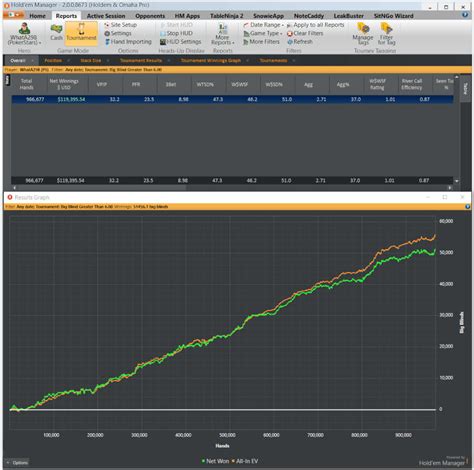The width and height of the screenshot is (474, 470).
Task: Switch to the Opponents tab
Action: 150,16
